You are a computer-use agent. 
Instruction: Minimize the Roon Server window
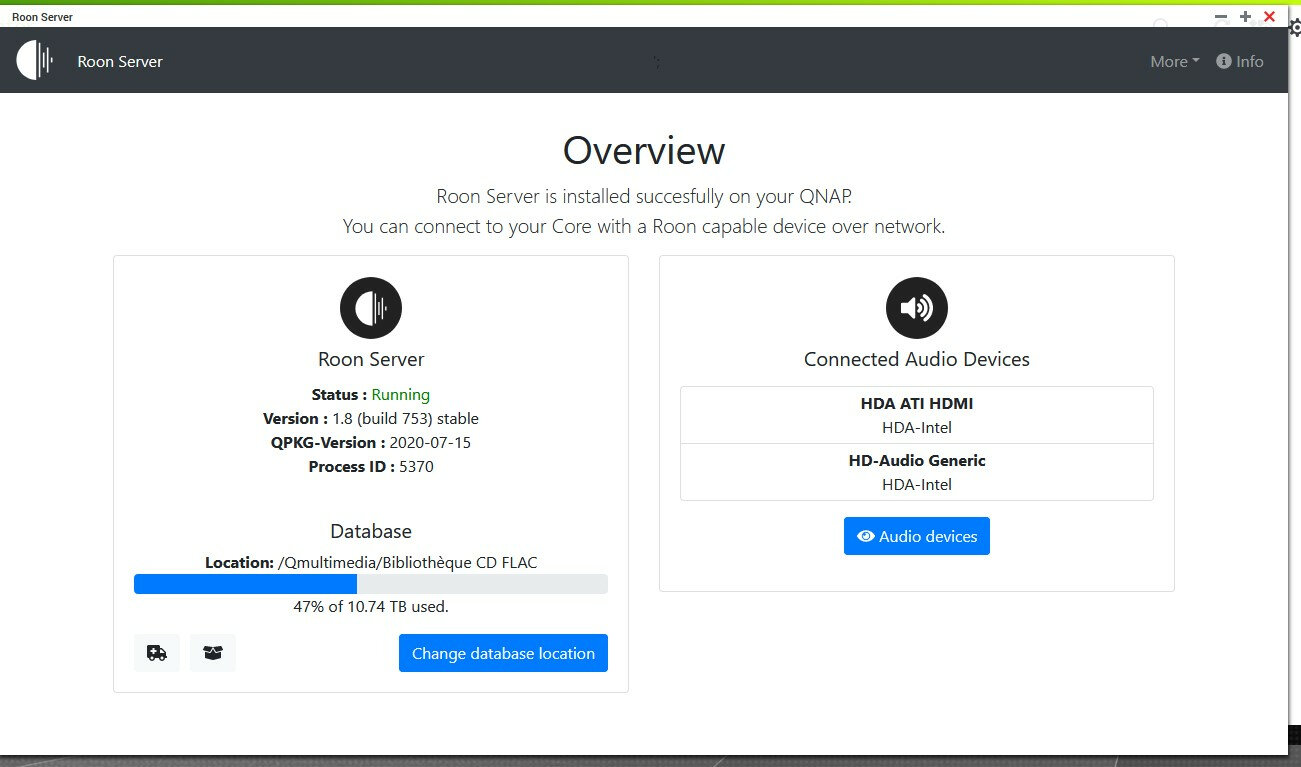point(1221,16)
